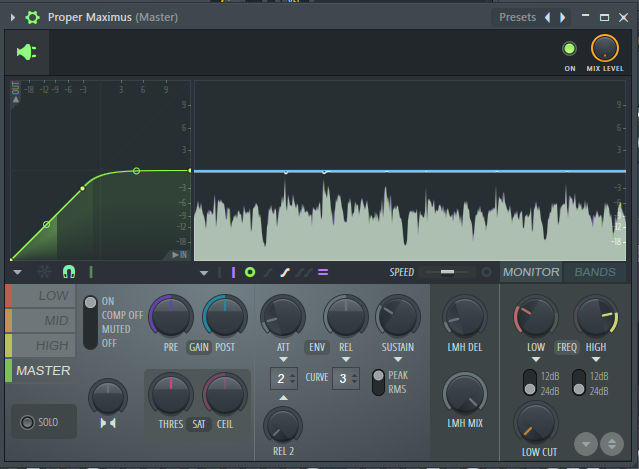
Task: Toggle the purple equals-sign display icon
Action: click(x=323, y=272)
